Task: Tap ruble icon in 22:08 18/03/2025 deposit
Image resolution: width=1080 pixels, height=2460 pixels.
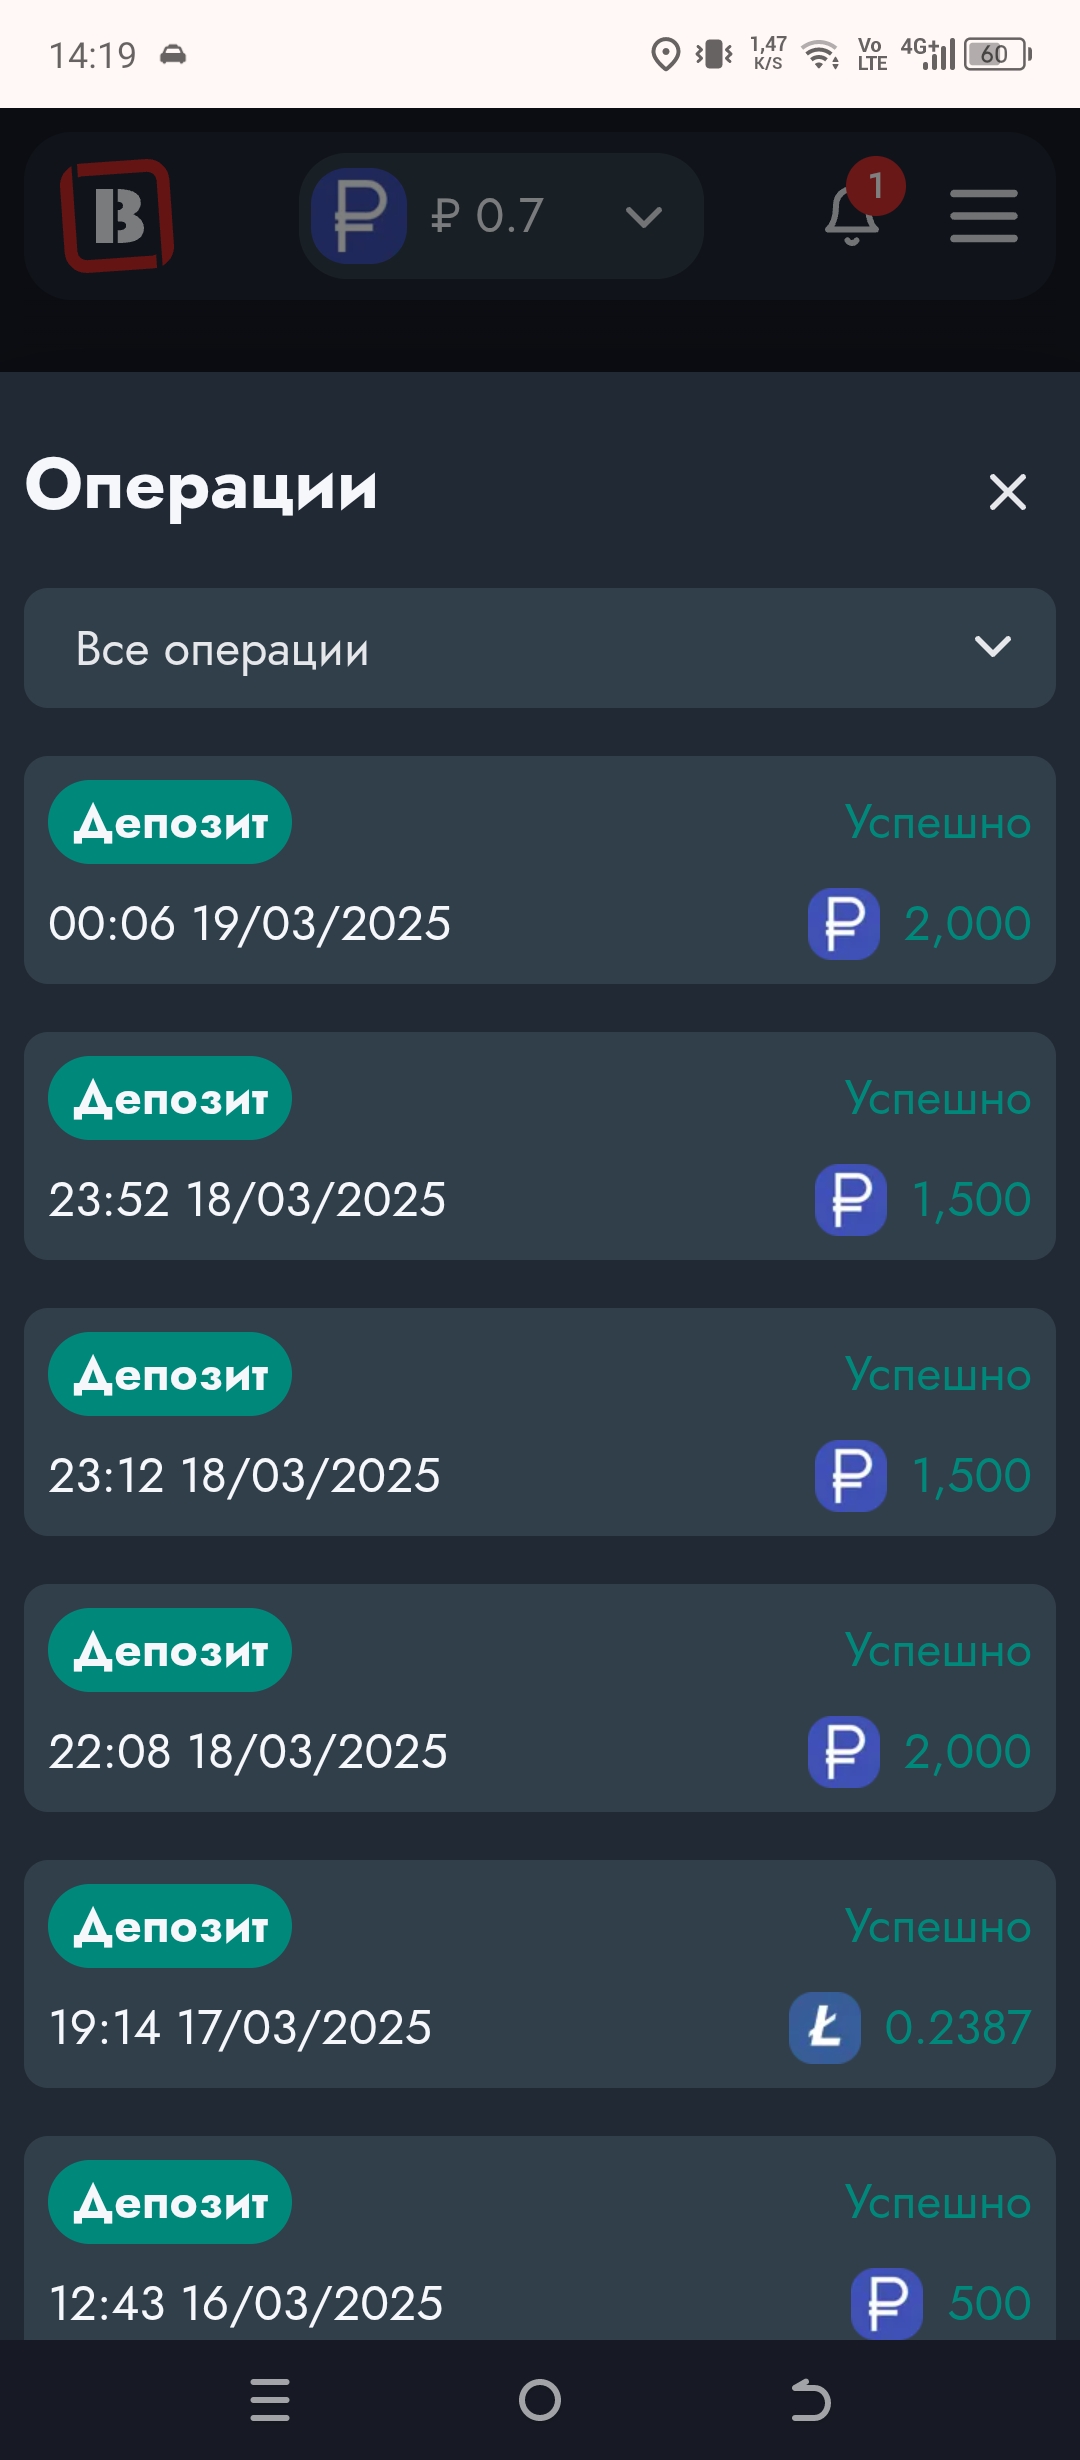Action: 843,1752
